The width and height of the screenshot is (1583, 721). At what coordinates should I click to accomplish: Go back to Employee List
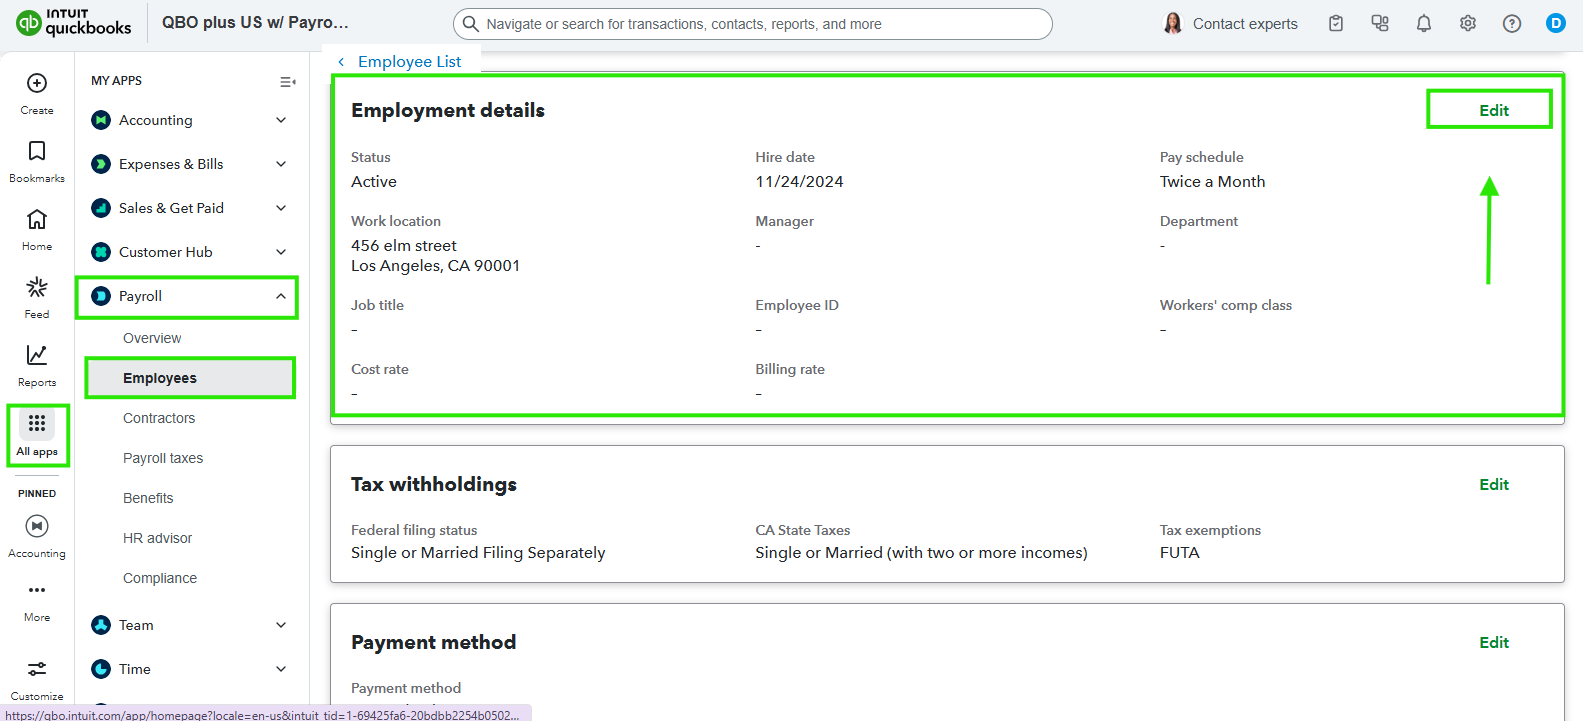(400, 62)
